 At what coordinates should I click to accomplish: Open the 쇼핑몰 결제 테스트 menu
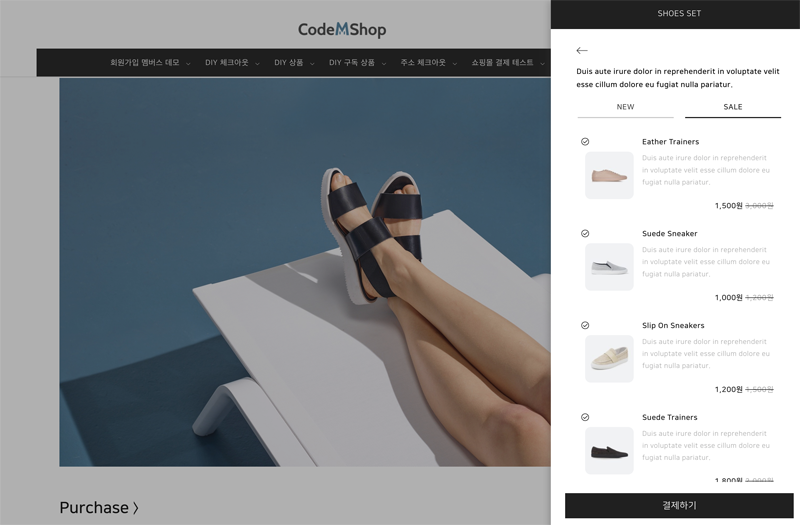pyautogui.click(x=508, y=63)
